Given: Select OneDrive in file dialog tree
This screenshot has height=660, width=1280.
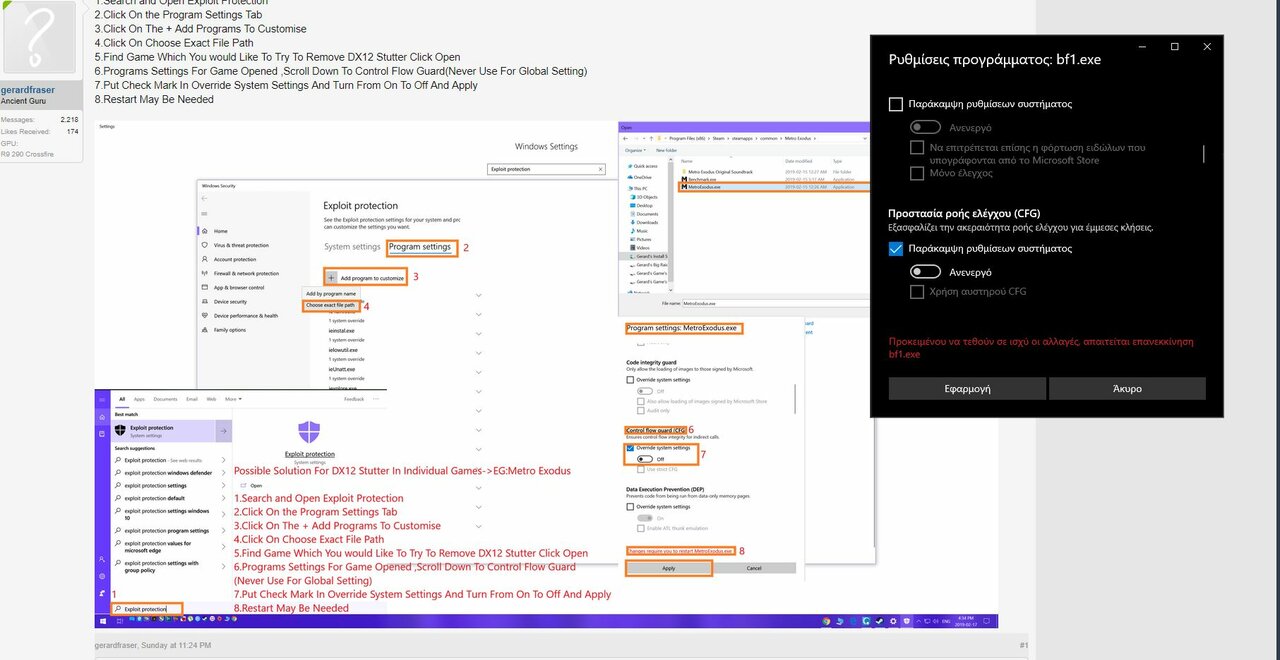Looking at the screenshot, I should click(x=641, y=177).
